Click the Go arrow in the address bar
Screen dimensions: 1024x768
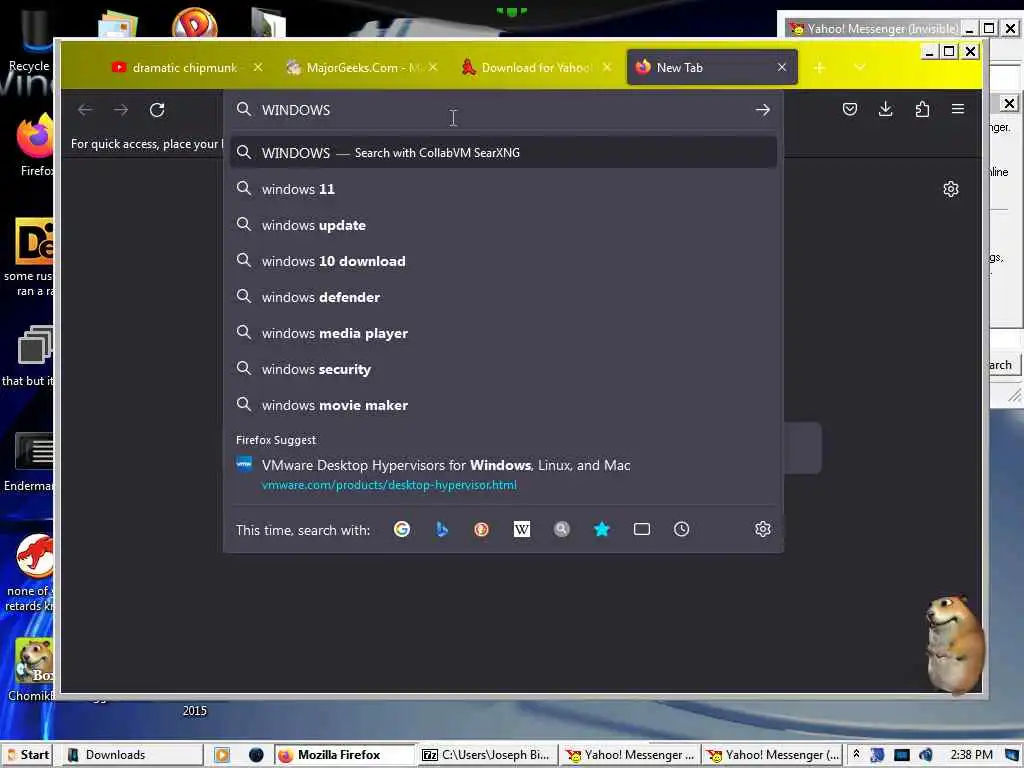[x=762, y=110]
